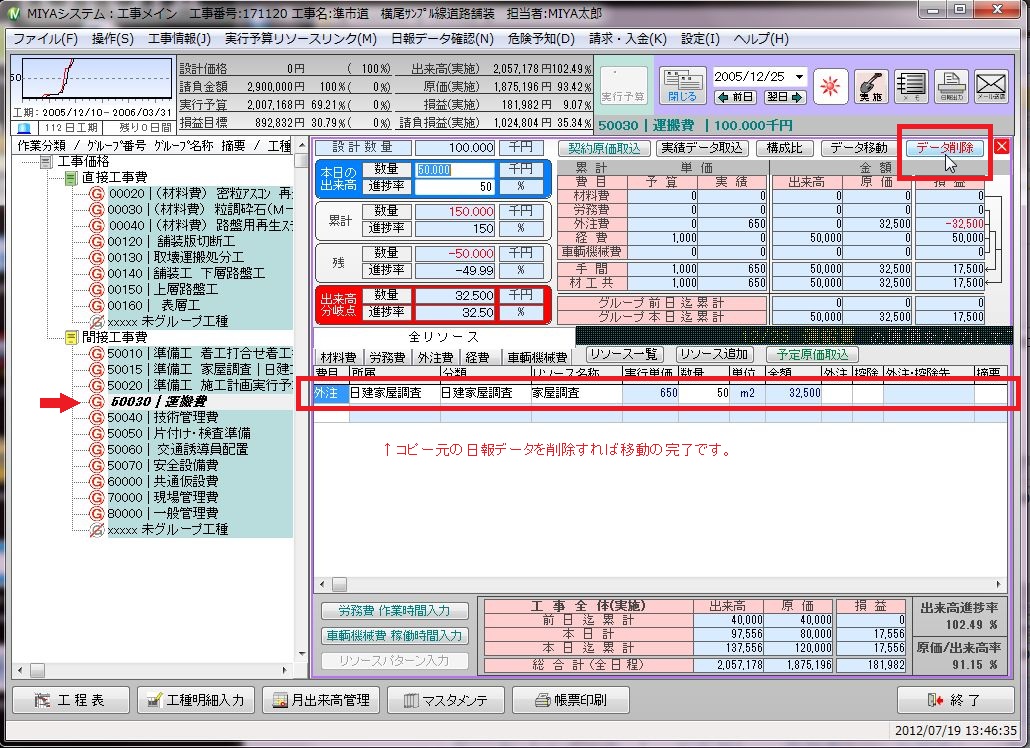Switch to the 材料費 tab
1030x748 pixels.
pyautogui.click(x=338, y=357)
